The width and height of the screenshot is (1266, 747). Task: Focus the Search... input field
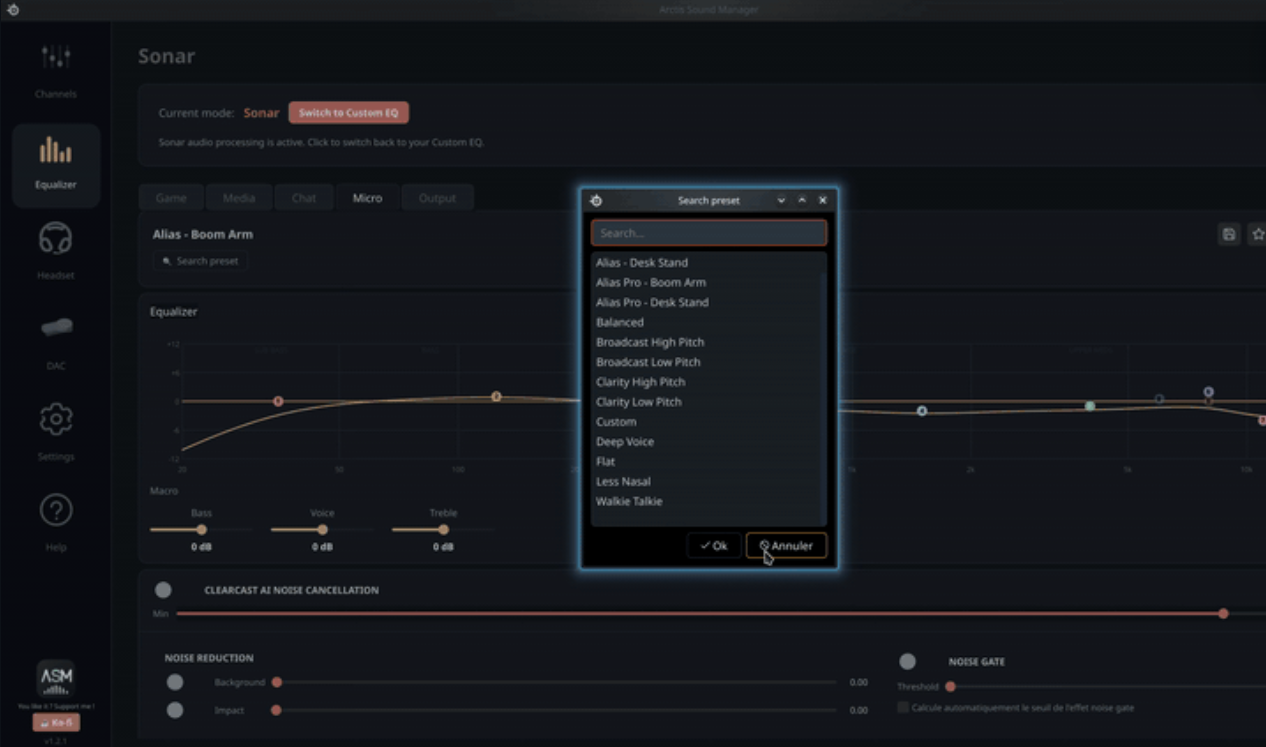point(709,233)
